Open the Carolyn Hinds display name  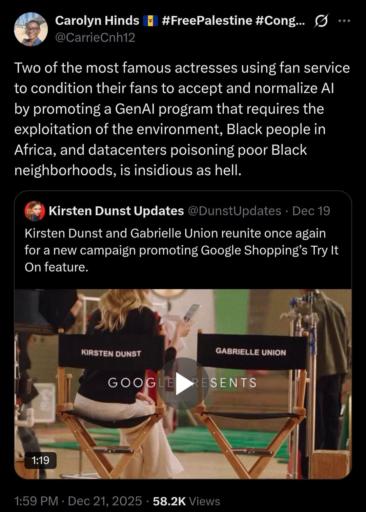[97, 21]
